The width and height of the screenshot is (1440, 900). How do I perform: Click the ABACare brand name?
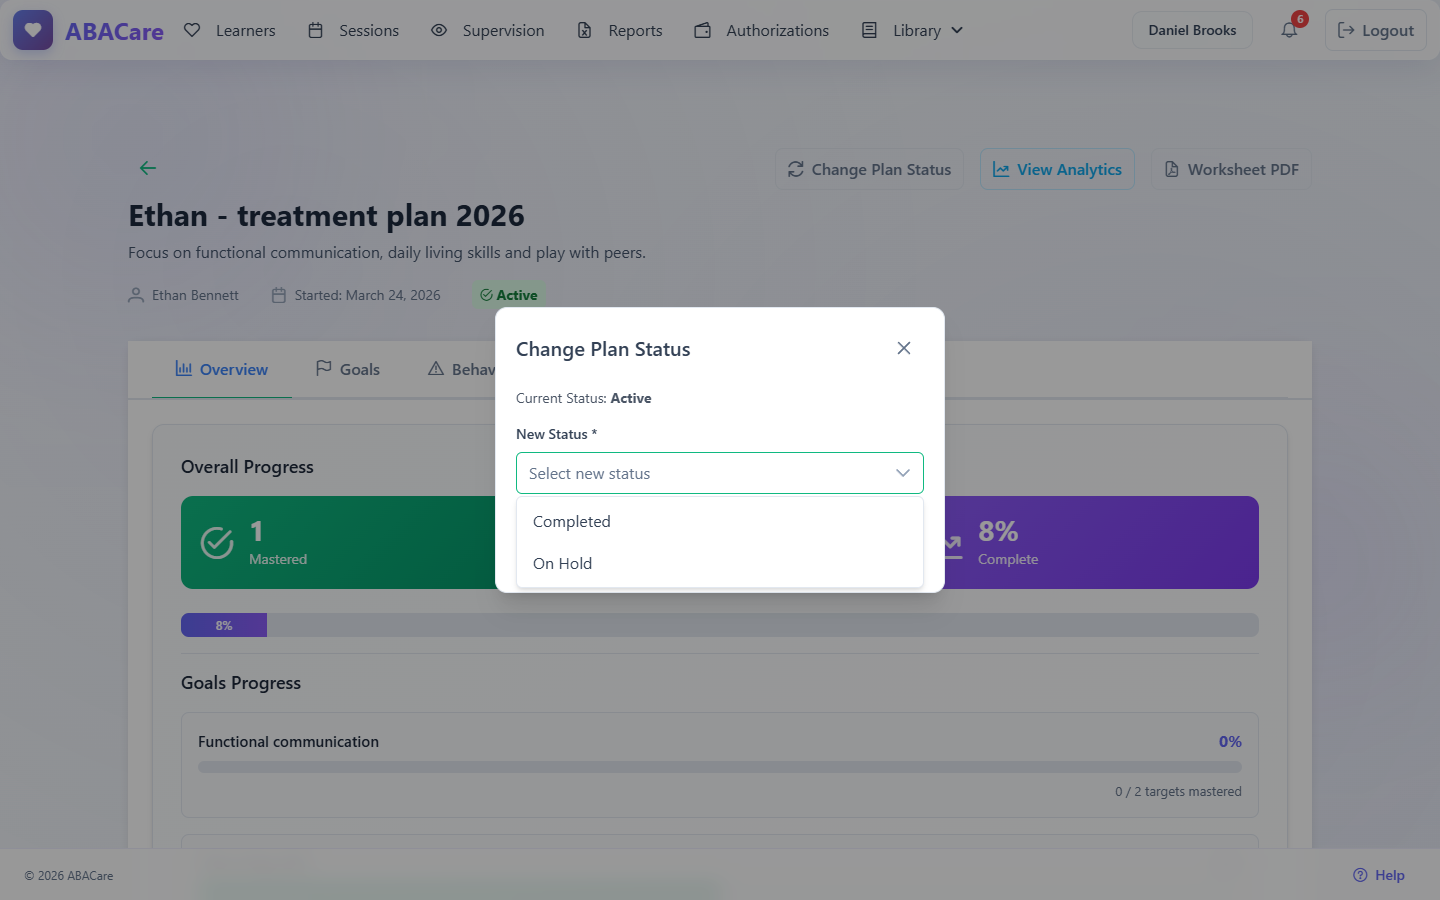pos(114,31)
